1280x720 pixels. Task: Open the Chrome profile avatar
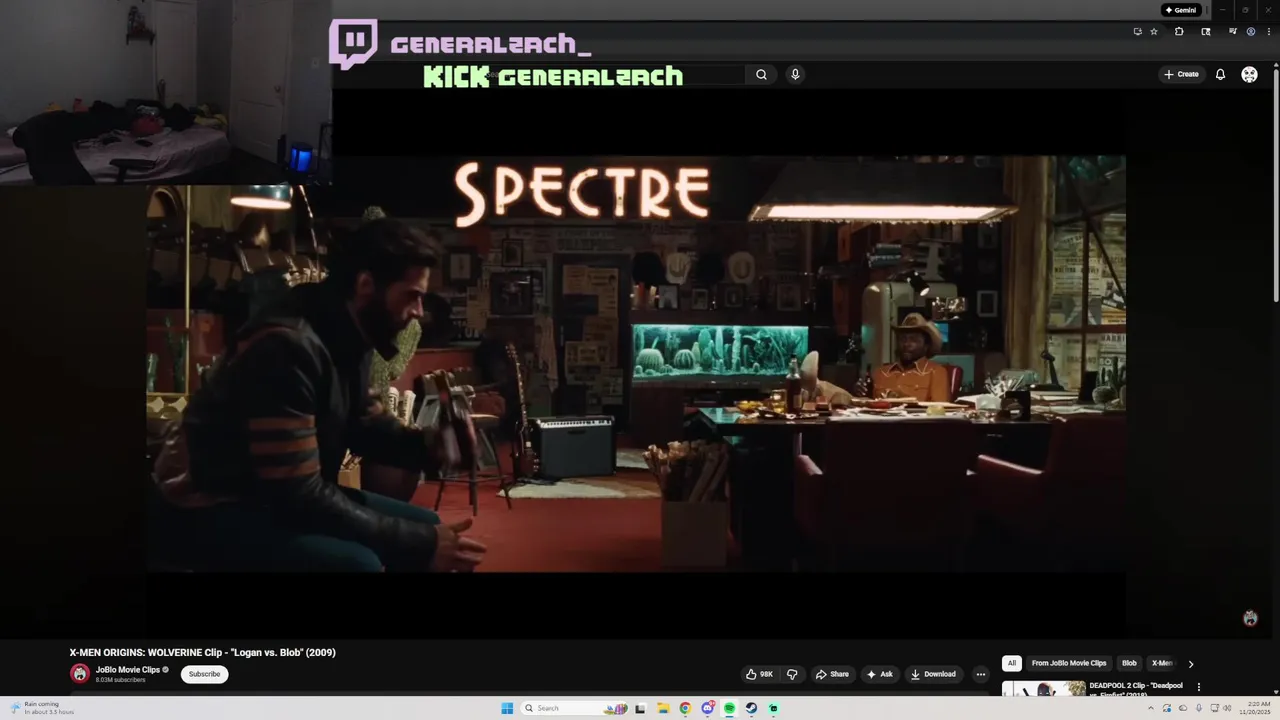(x=1251, y=32)
